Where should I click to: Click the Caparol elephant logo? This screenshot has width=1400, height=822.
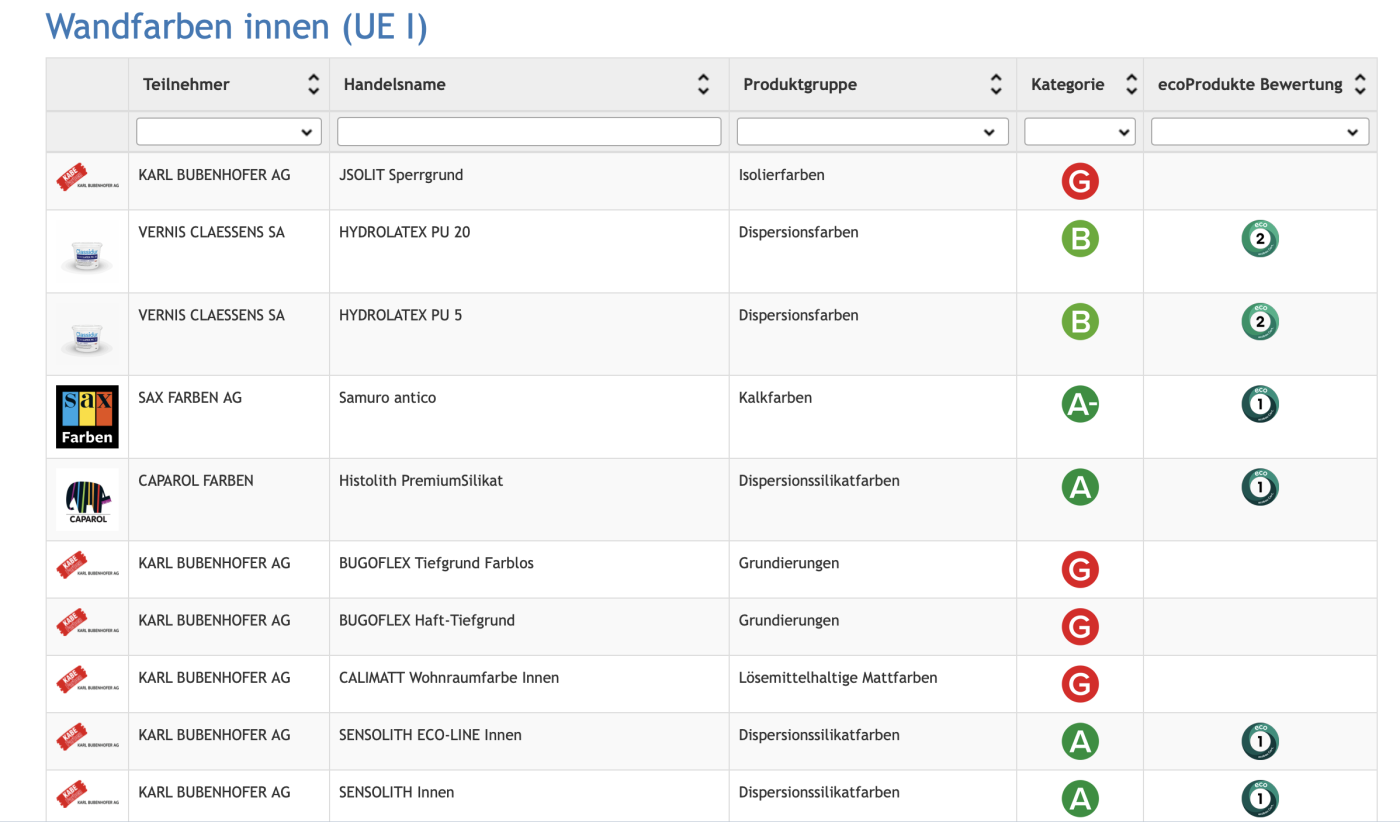tap(87, 499)
